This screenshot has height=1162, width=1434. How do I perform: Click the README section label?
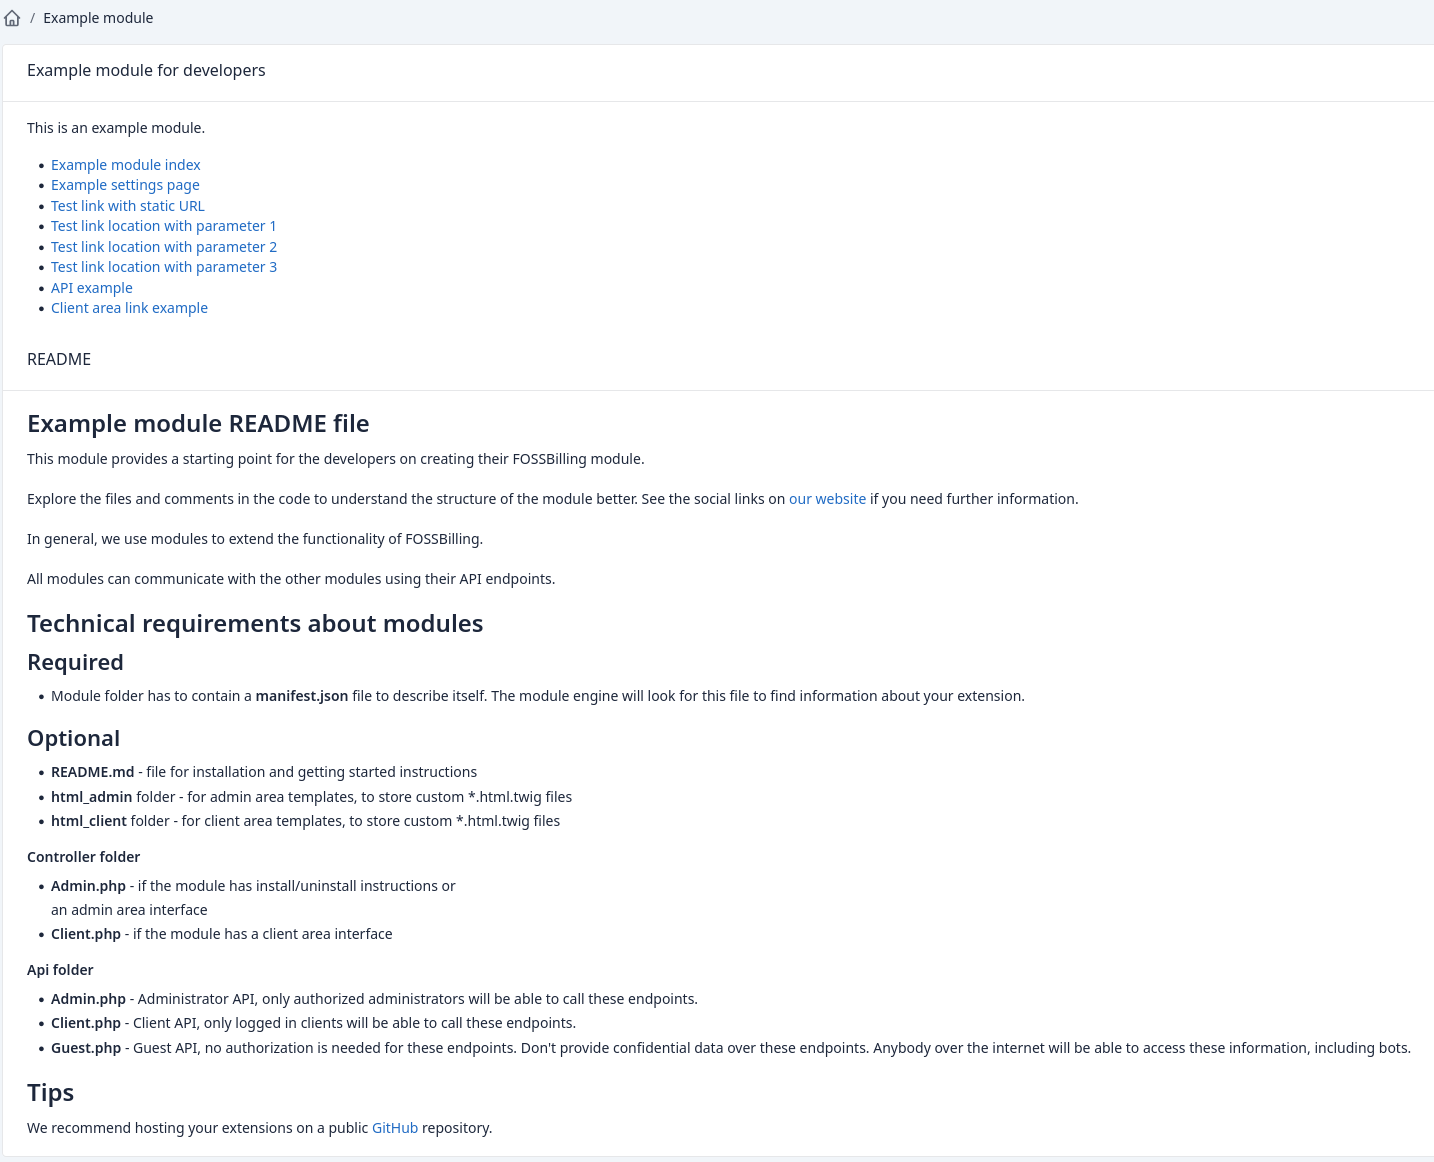[x=58, y=358]
